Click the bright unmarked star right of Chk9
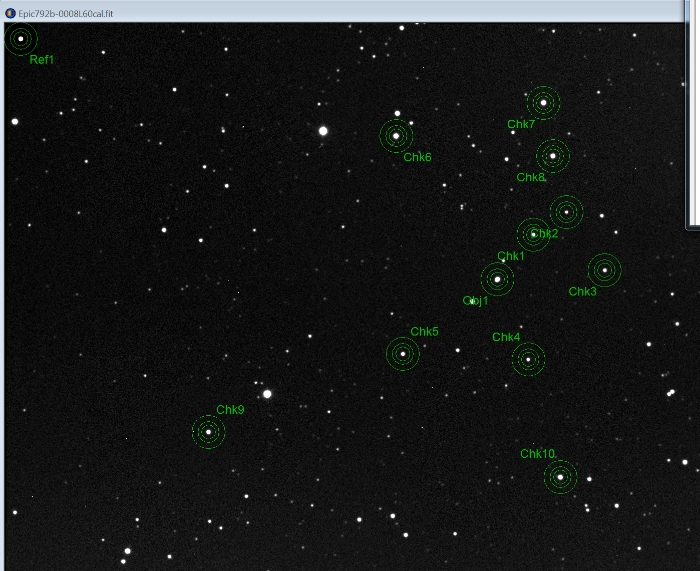The image size is (700, 571). (x=267, y=394)
